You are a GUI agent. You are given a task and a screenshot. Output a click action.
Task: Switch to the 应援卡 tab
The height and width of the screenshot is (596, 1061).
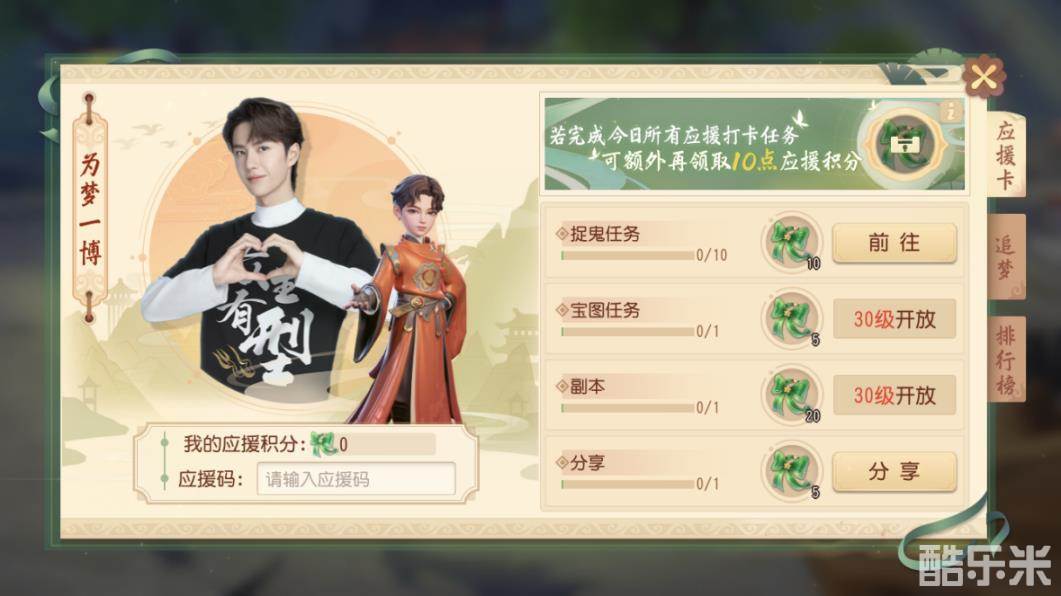click(x=1006, y=156)
